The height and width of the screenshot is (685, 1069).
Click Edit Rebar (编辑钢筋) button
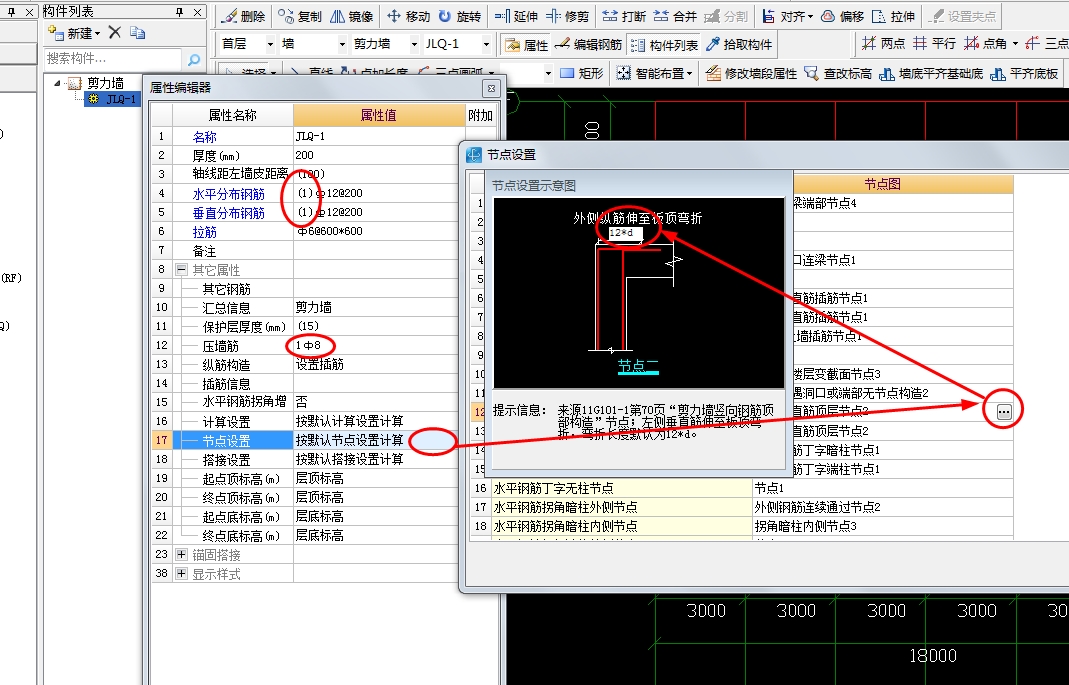(x=588, y=45)
